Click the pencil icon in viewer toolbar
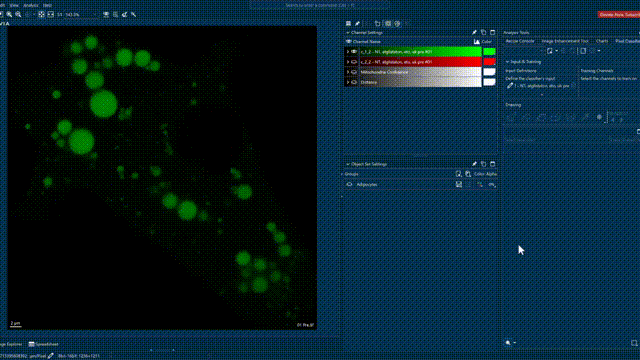 pos(358,24)
